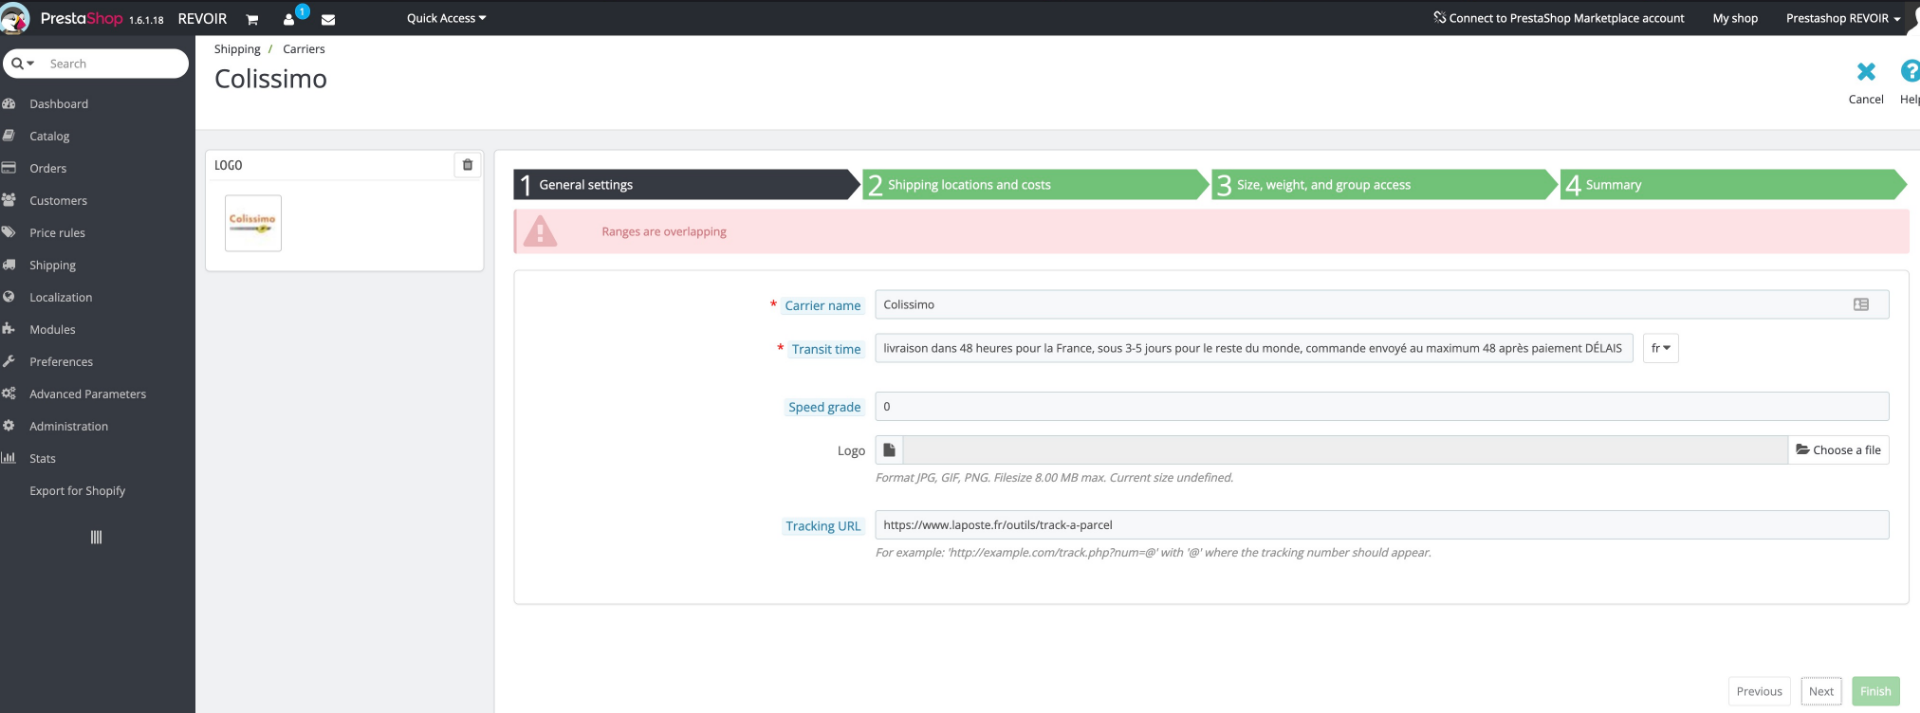
Task: Click the Customers sidebar icon
Action: (9, 200)
